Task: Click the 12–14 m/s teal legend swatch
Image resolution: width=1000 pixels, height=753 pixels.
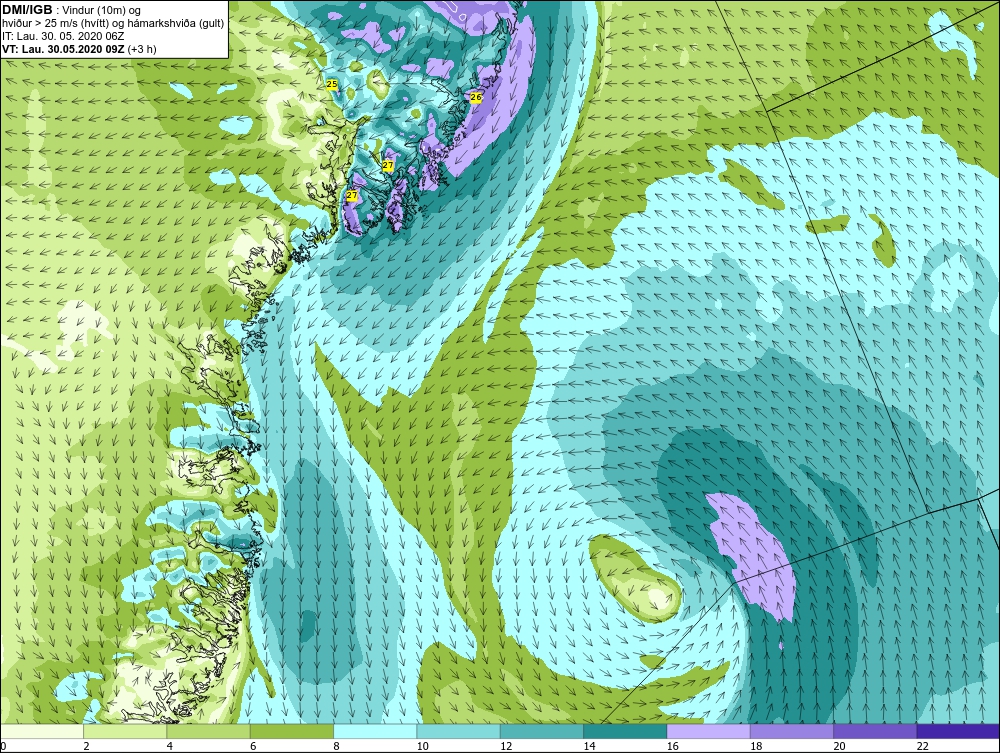Action: coord(541,731)
